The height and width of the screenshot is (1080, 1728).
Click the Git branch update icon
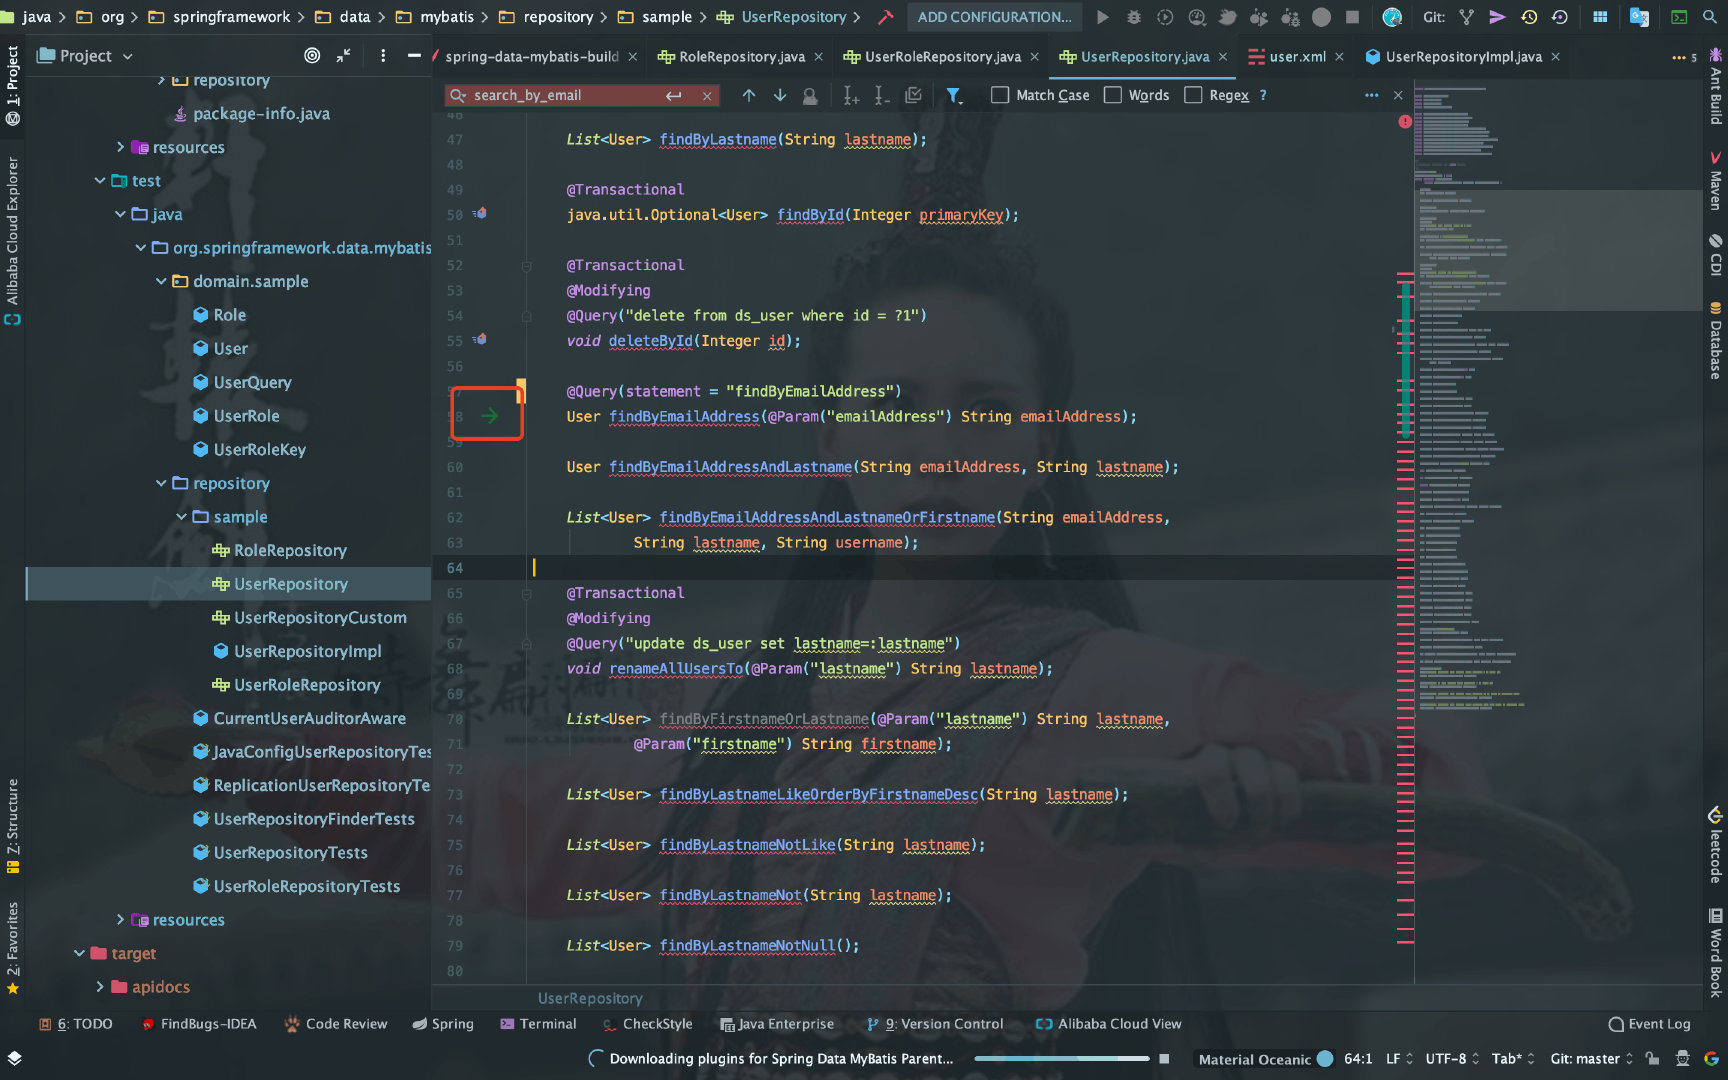(1466, 17)
